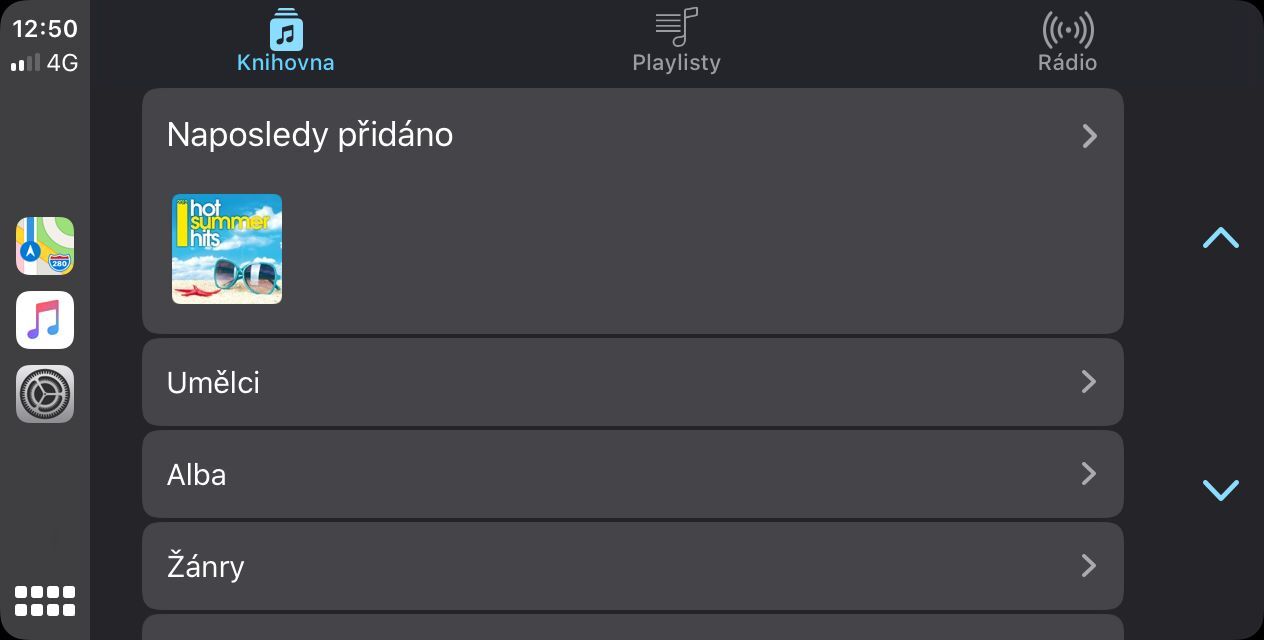The image size is (1264, 640).
Task: Tap the Knihovna library icon
Action: (286, 29)
